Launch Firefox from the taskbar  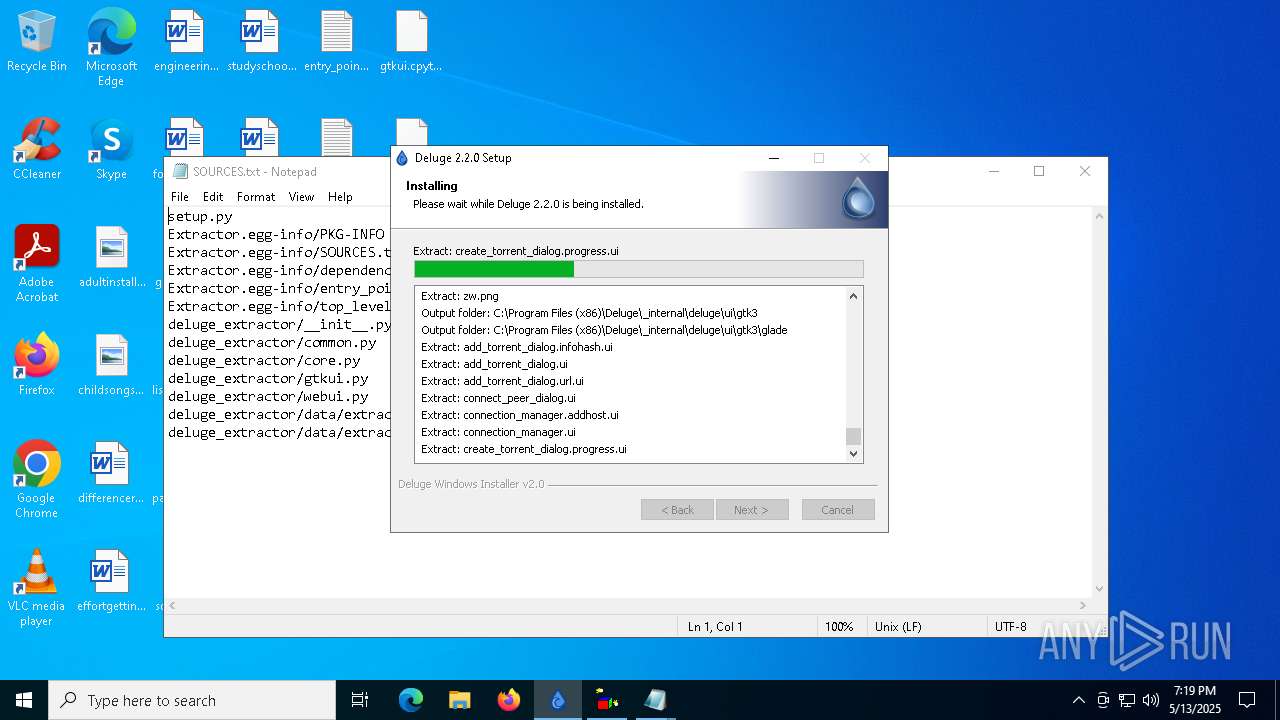point(509,700)
